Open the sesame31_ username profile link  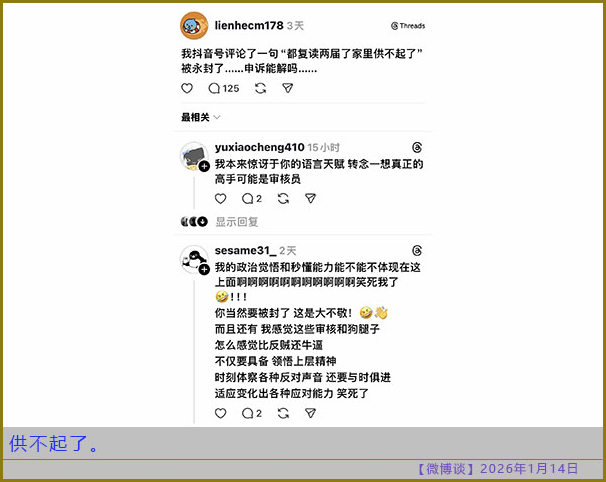pos(245,250)
